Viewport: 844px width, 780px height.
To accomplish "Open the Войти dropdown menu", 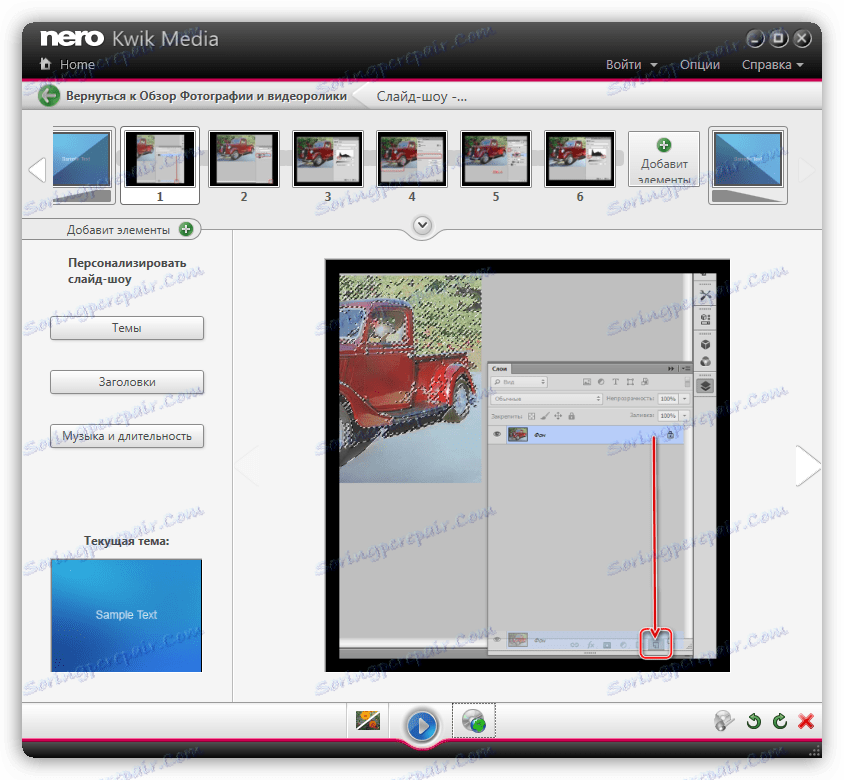I will click(631, 64).
